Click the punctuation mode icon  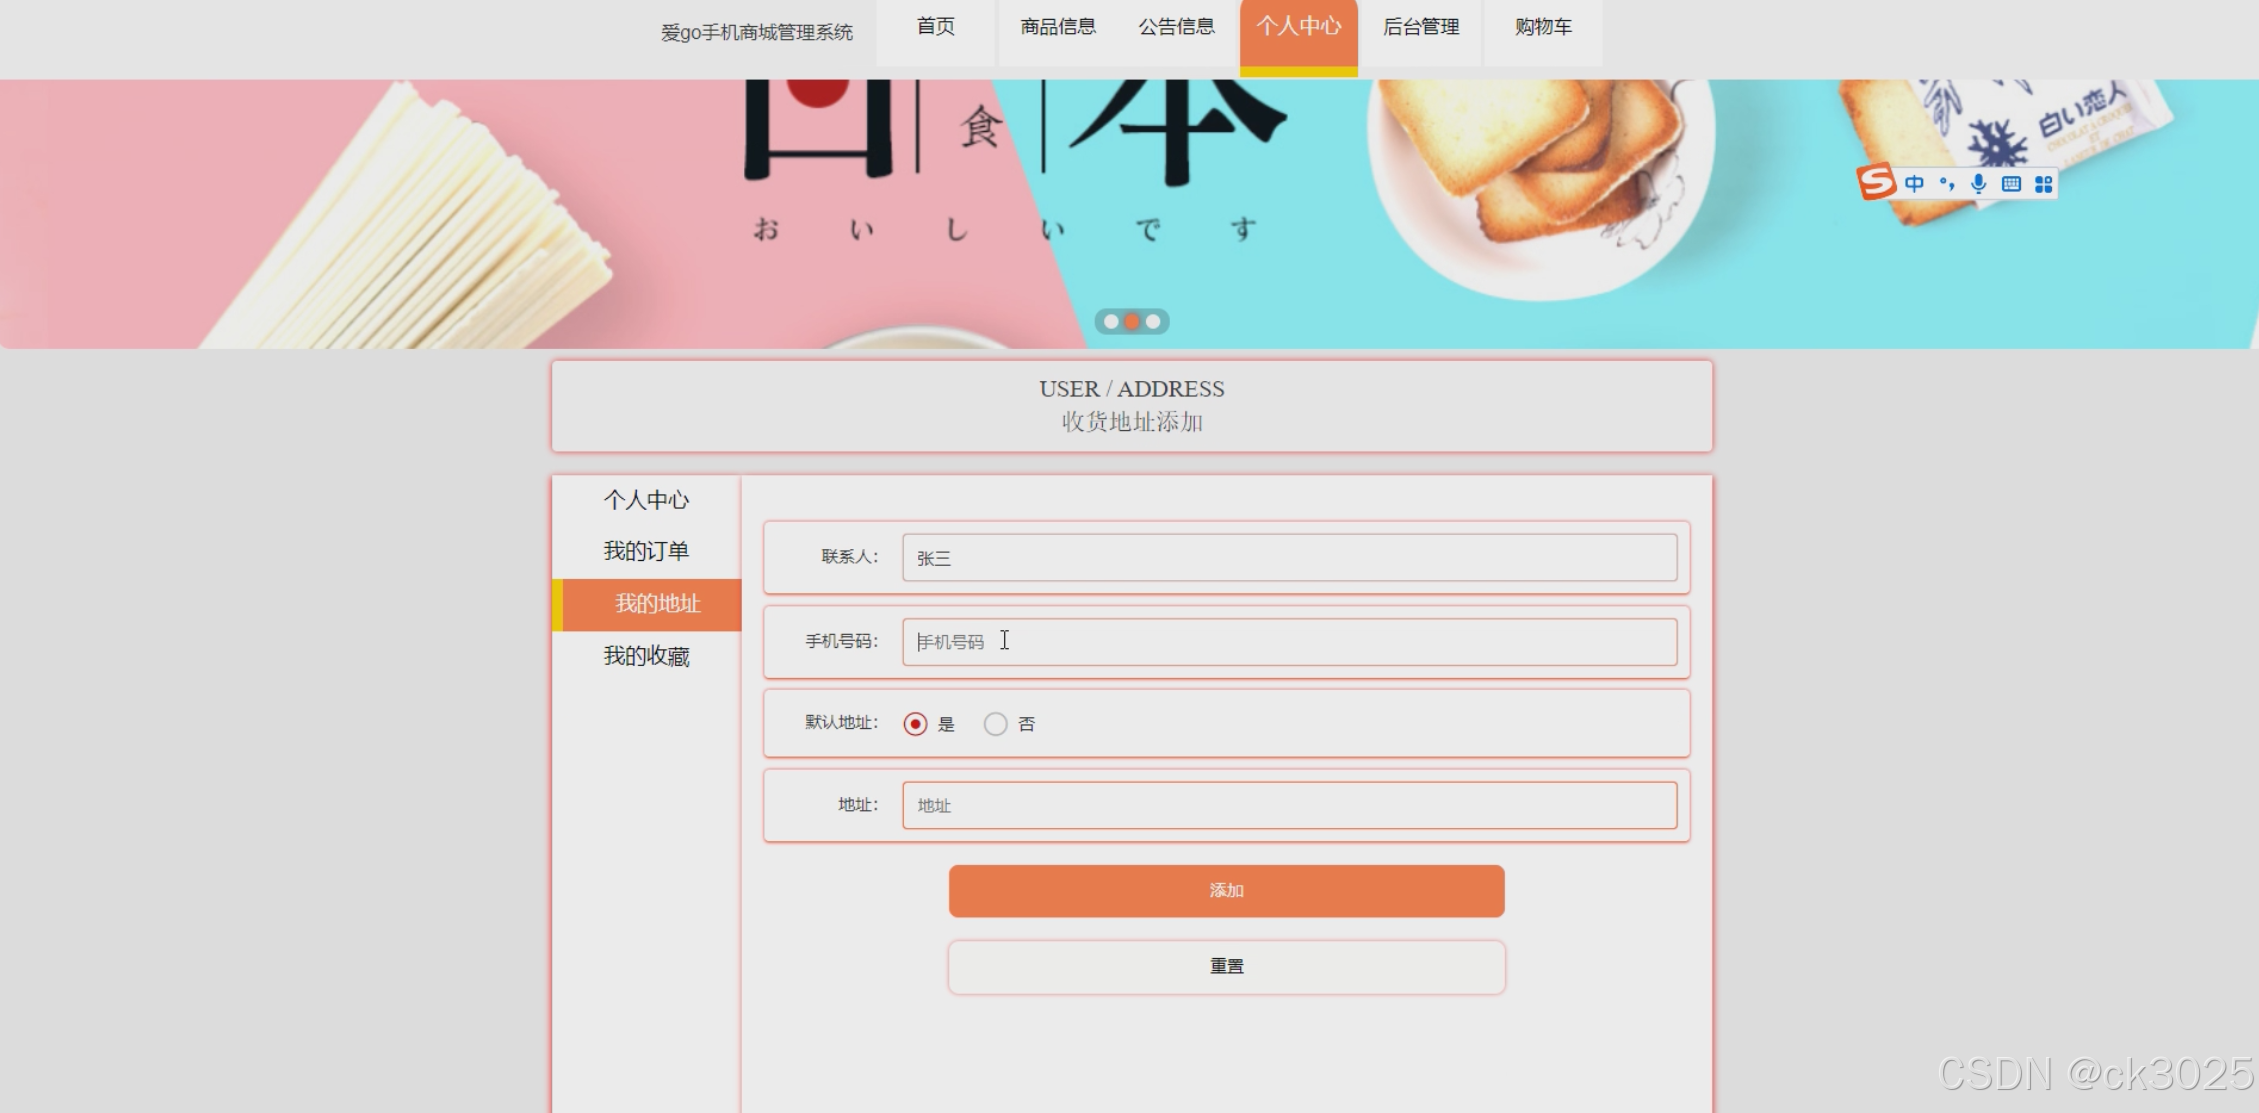(1946, 184)
